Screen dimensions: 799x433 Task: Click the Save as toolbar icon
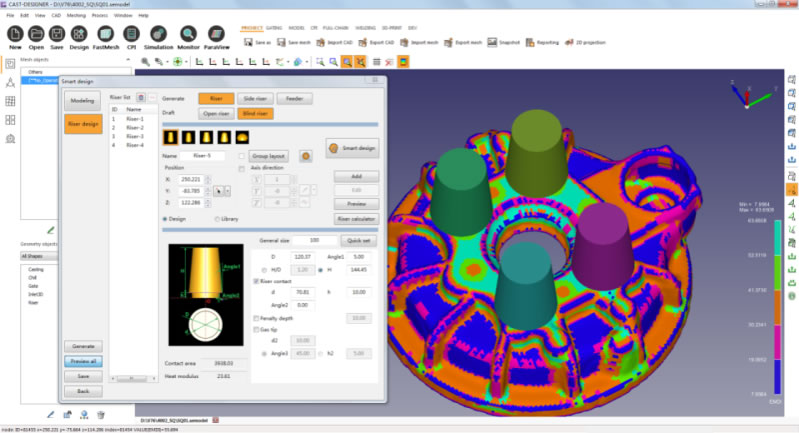point(248,42)
